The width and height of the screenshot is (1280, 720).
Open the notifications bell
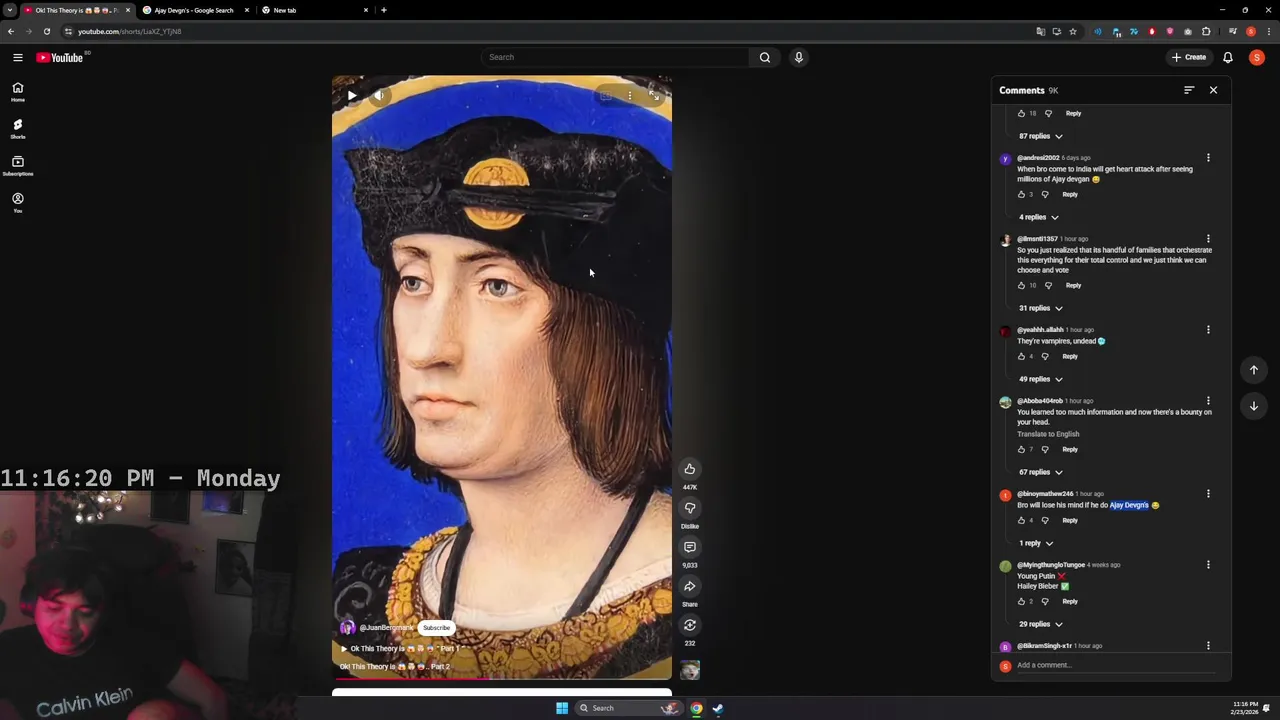click(1228, 57)
